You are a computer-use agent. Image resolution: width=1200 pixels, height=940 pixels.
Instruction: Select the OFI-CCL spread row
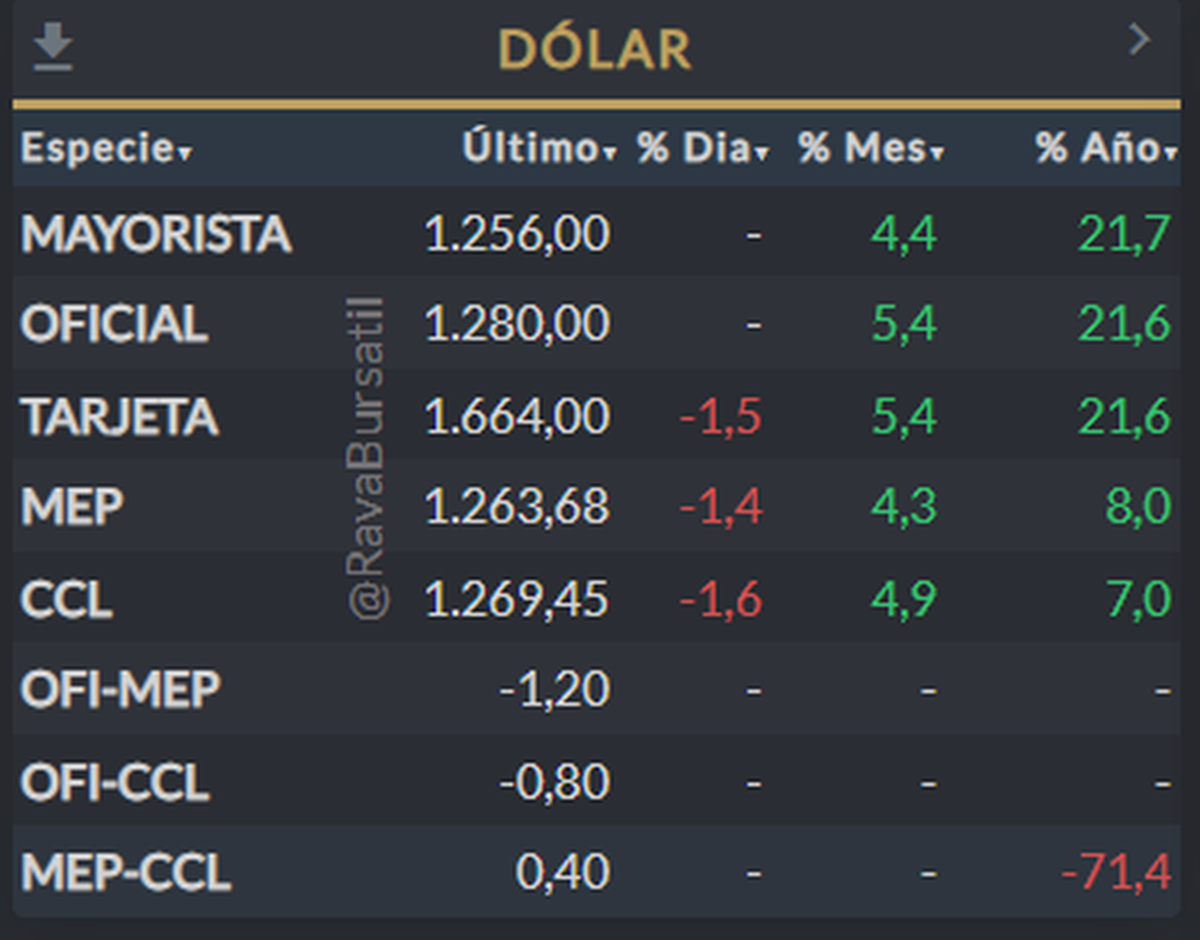pyautogui.click(x=597, y=781)
